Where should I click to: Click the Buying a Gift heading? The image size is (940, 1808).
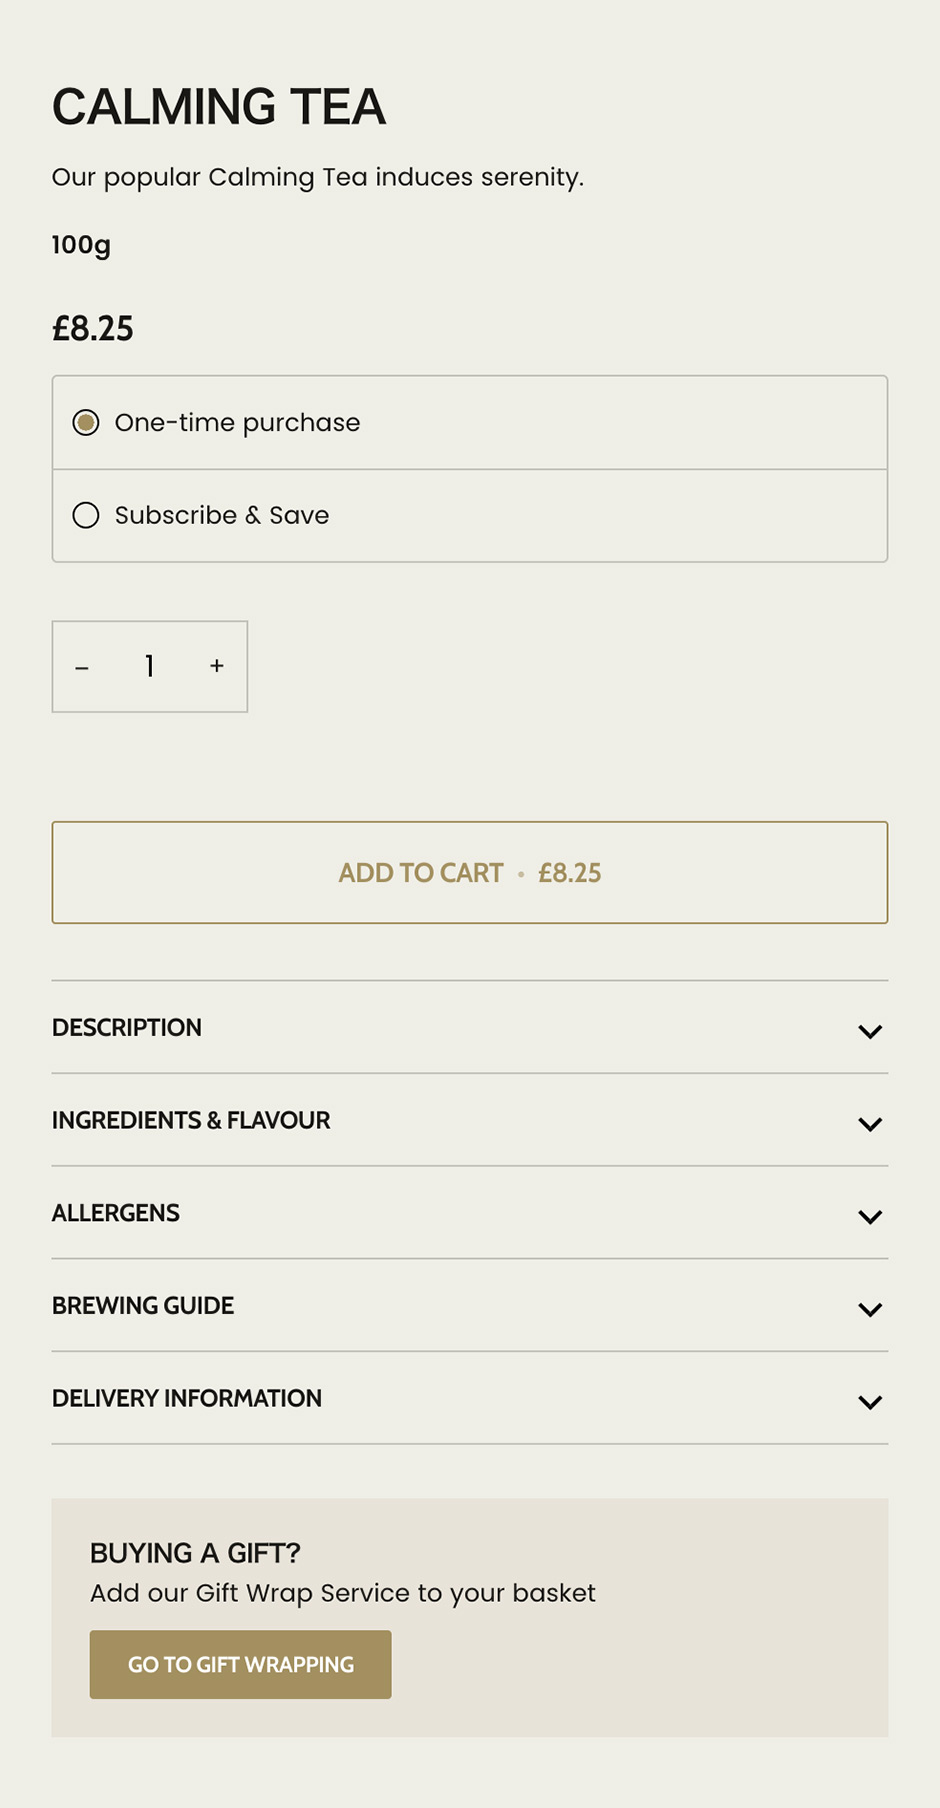point(195,1553)
